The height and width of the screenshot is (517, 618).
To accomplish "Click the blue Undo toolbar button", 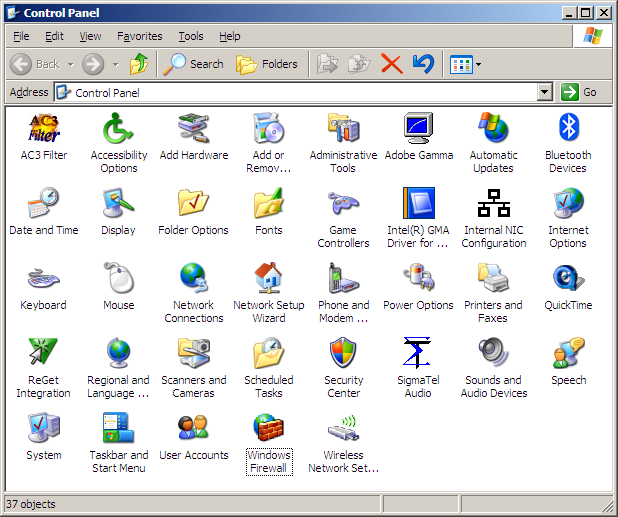I will click(424, 64).
